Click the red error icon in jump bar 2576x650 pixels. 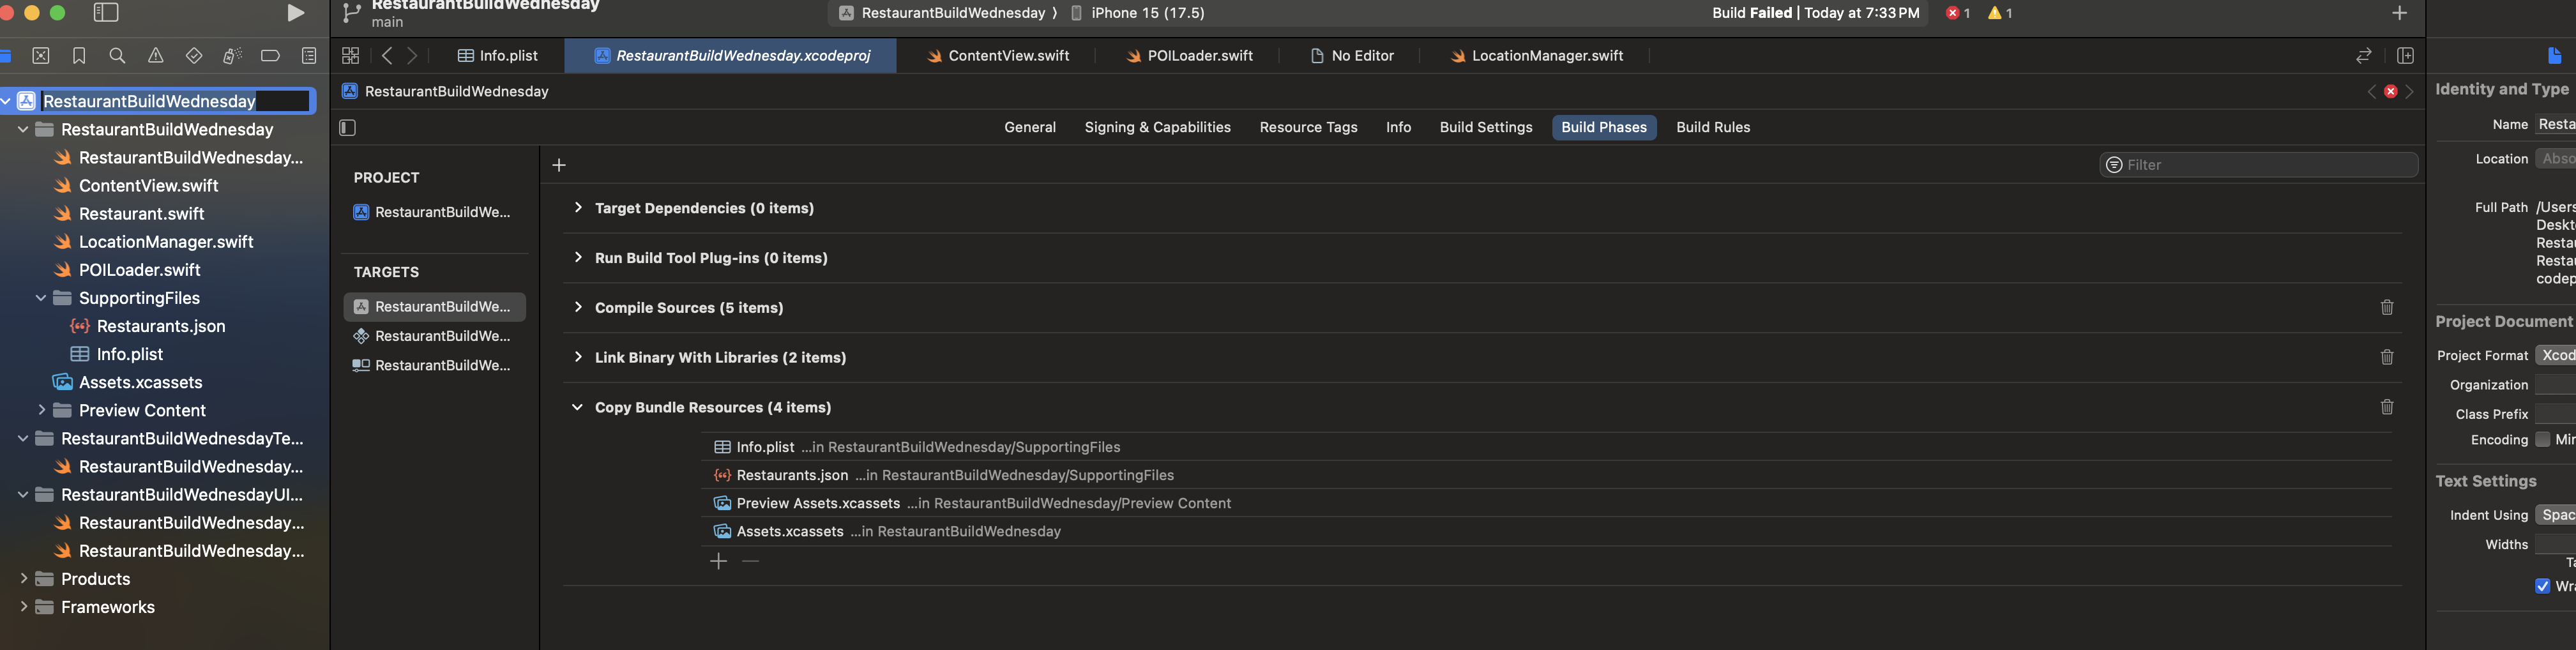coord(2390,92)
